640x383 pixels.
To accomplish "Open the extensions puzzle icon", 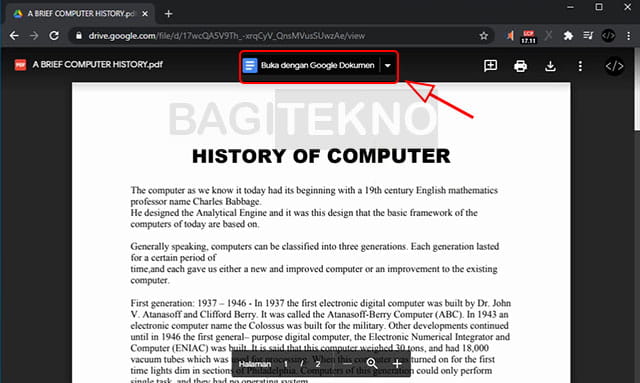I will pyautogui.click(x=568, y=36).
